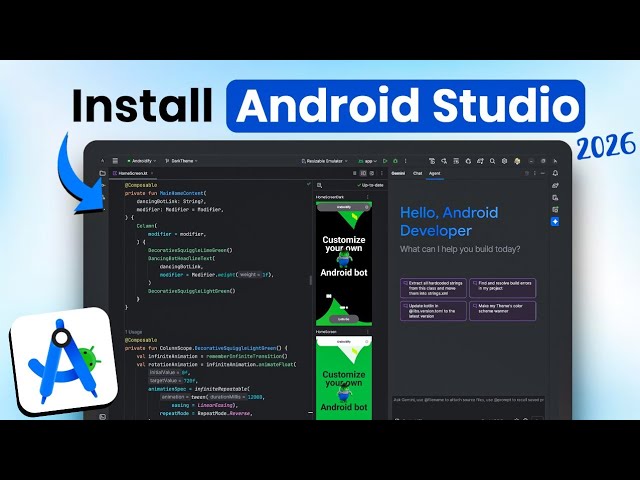
Task: Click the '1 Usage' code lens hint
Action: [x=133, y=332]
